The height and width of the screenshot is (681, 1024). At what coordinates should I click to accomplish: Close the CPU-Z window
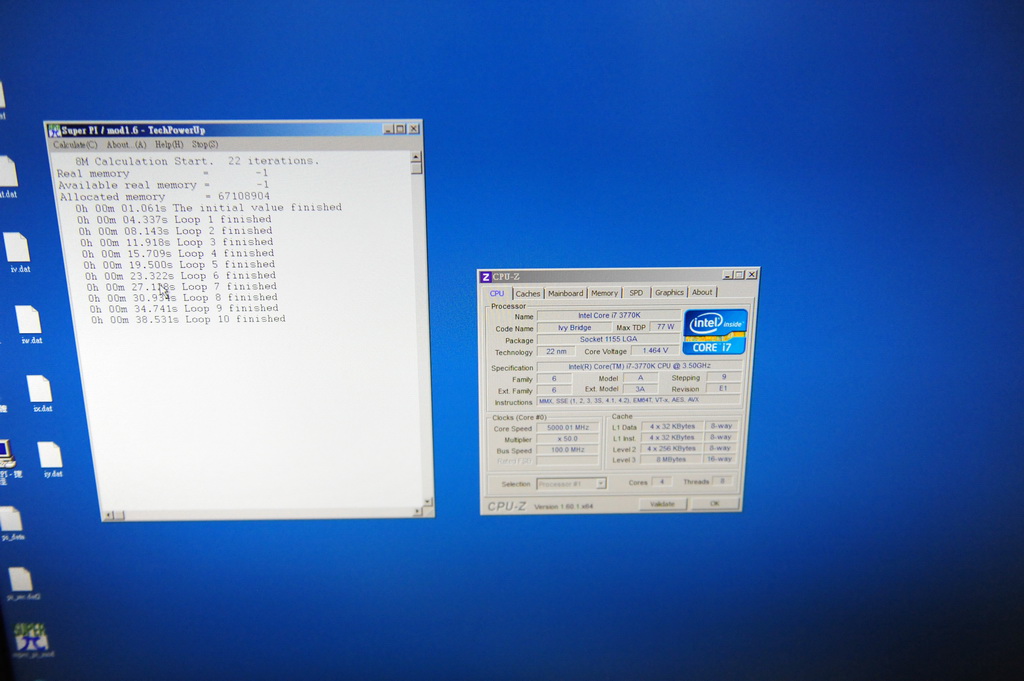pos(752,274)
